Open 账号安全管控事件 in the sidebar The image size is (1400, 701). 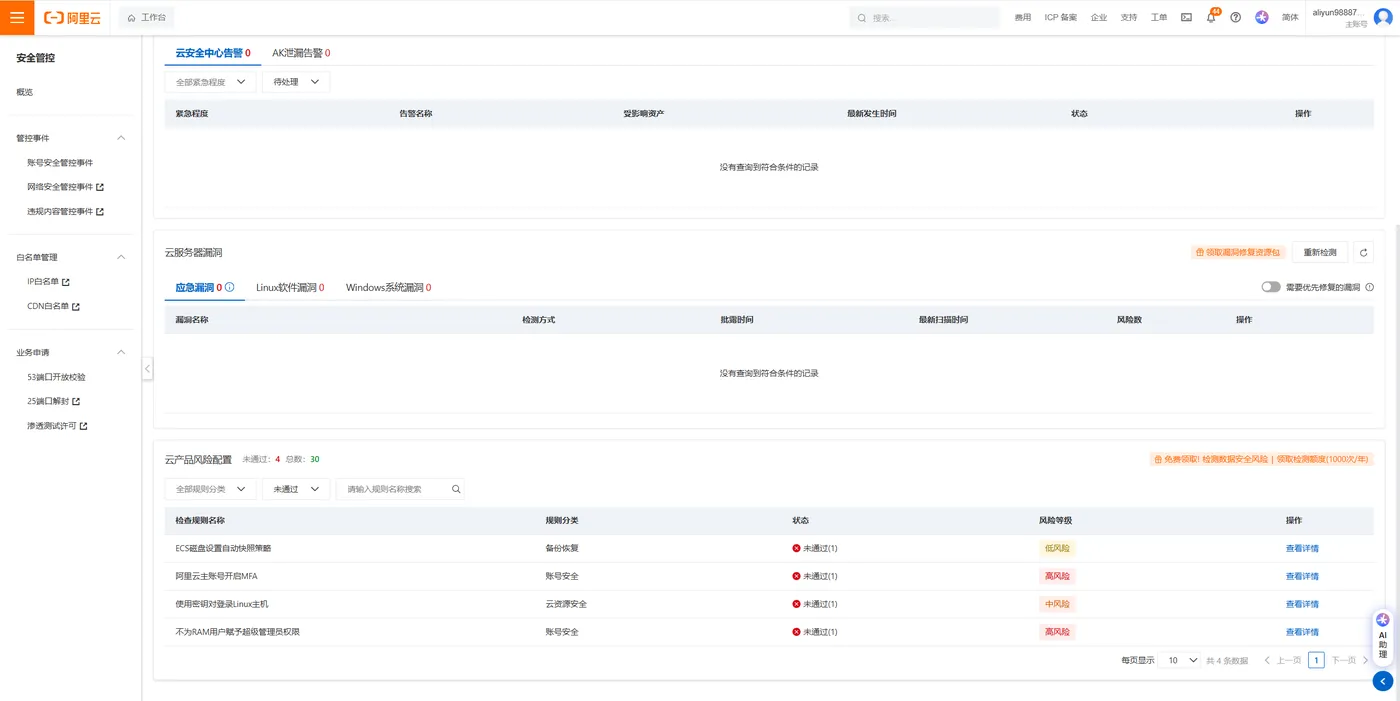[x=60, y=162]
